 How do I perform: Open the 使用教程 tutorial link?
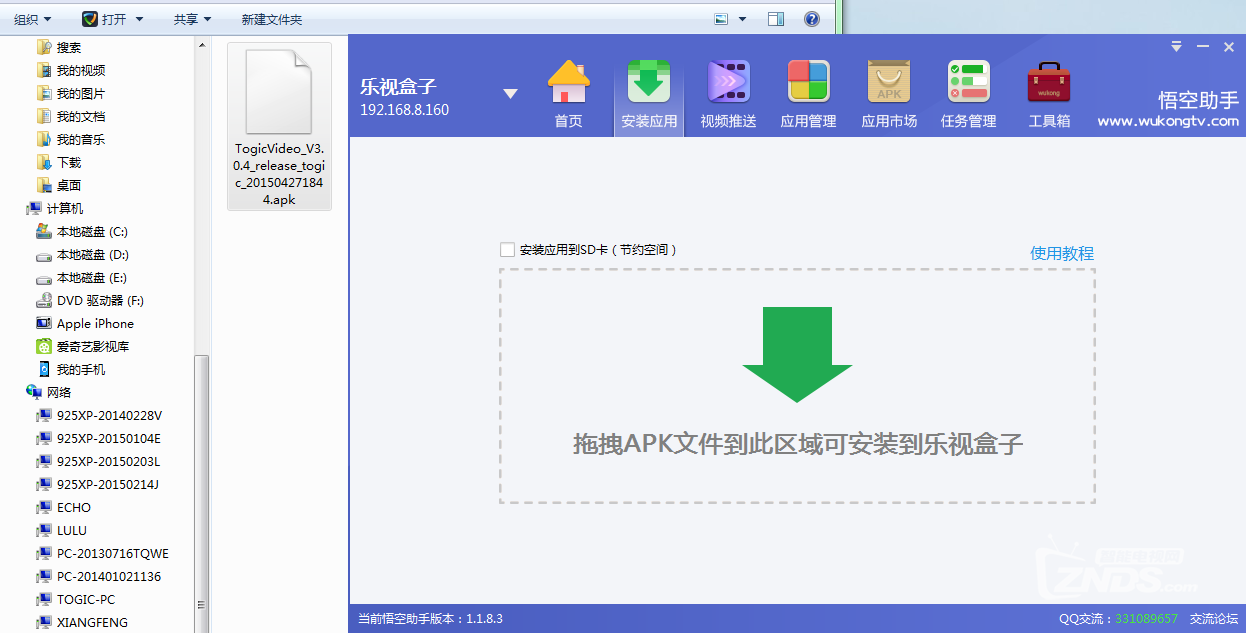[x=1062, y=253]
